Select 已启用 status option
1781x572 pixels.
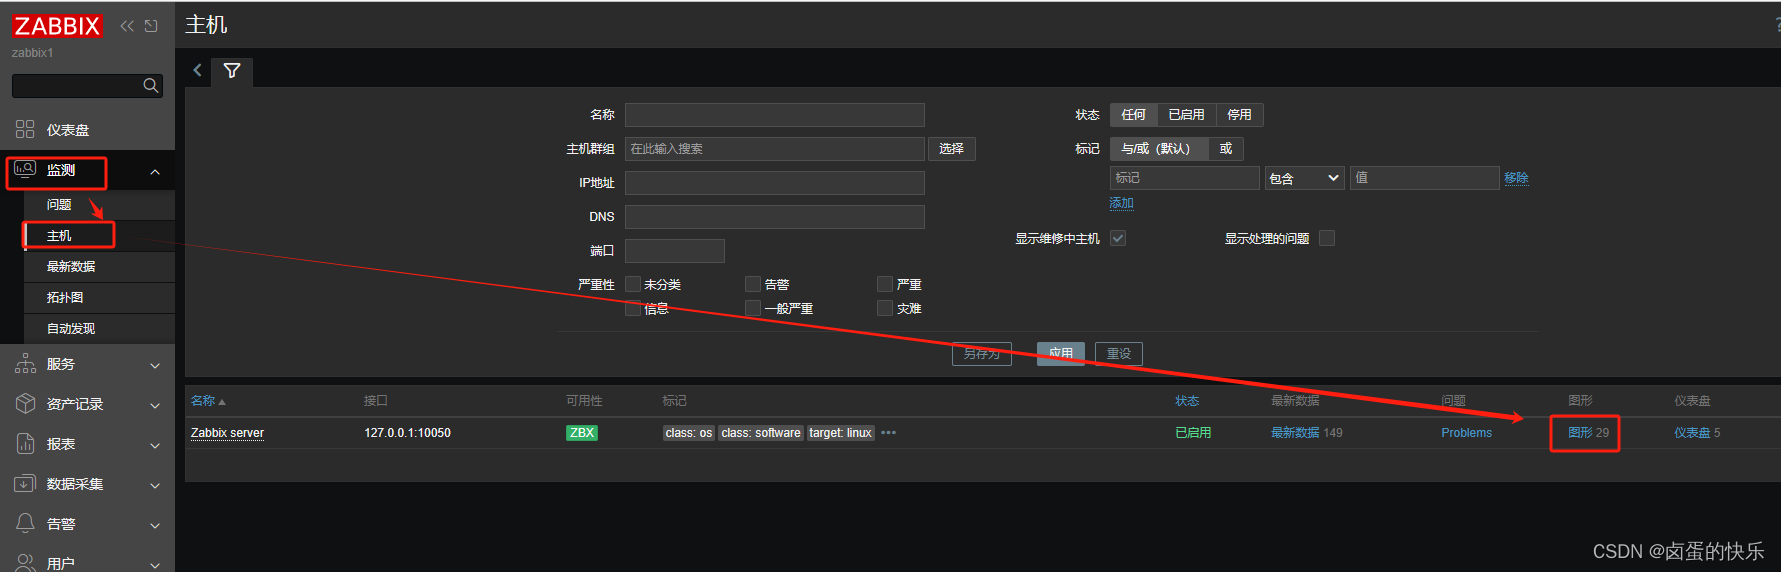[x=1186, y=115]
